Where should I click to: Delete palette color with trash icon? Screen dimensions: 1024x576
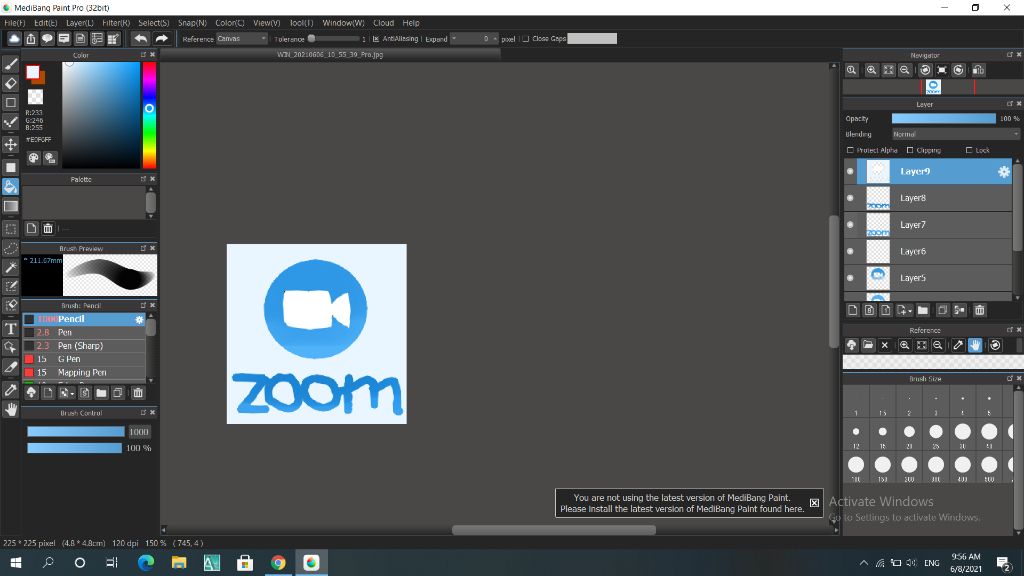48,229
